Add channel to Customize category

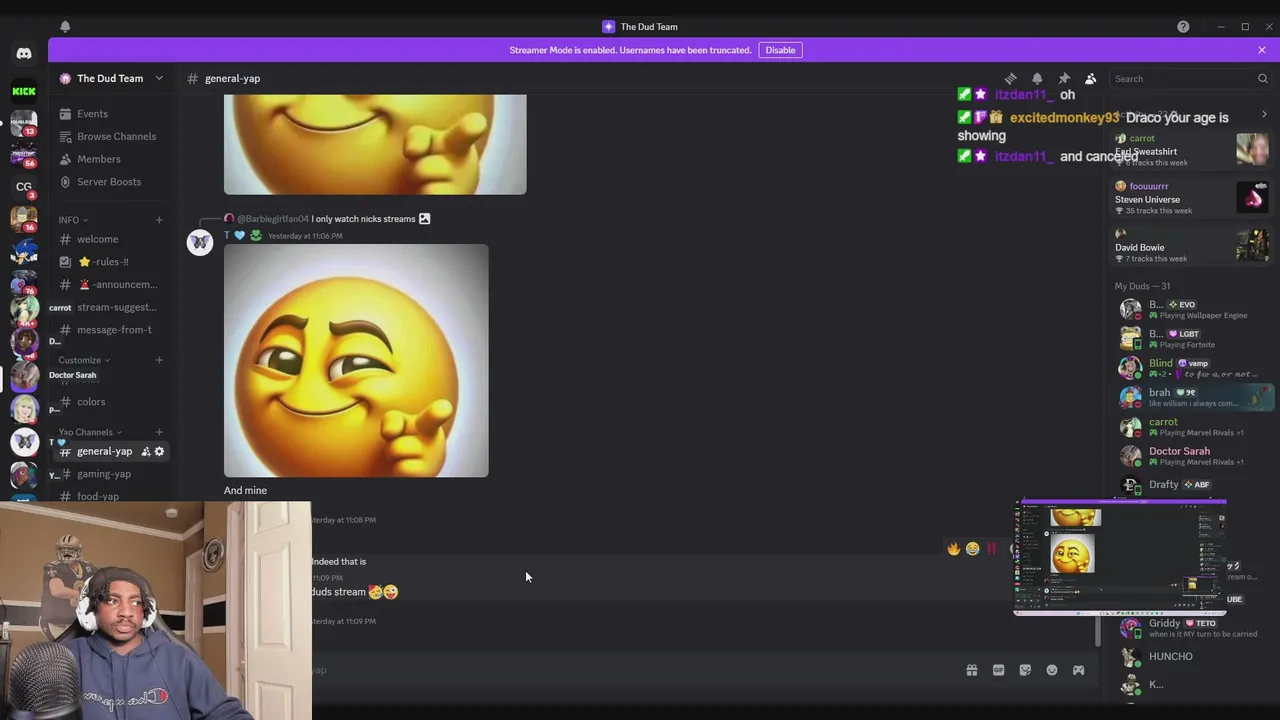pos(159,360)
